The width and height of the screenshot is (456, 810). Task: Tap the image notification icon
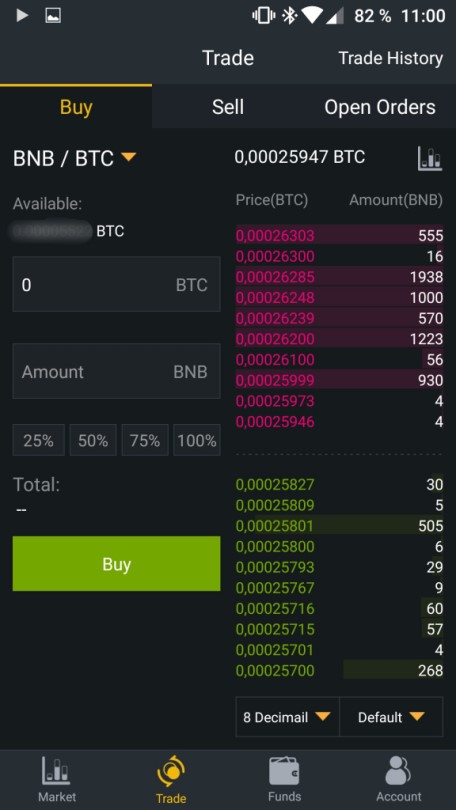(53, 16)
